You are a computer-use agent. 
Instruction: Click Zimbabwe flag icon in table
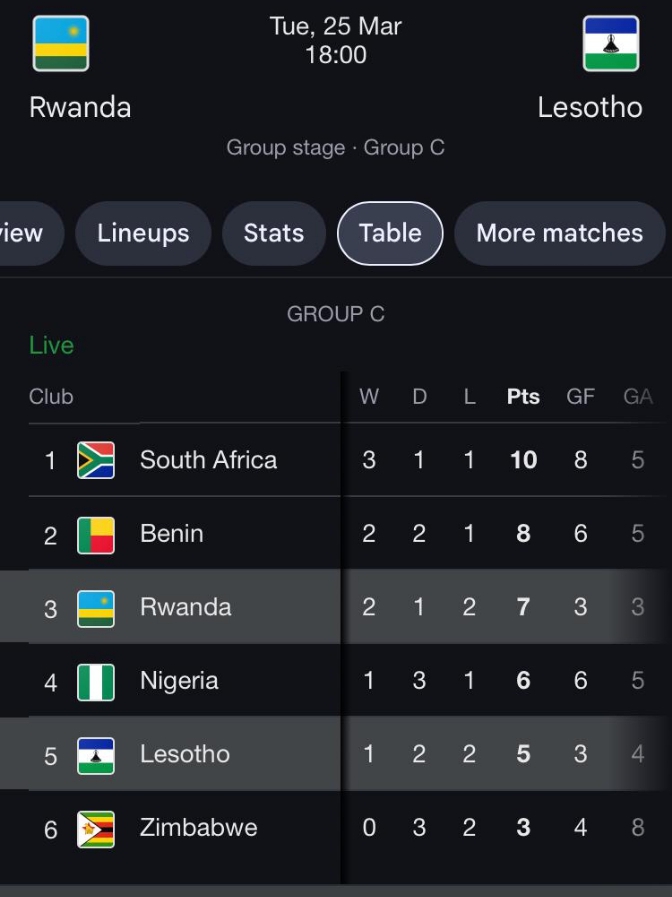click(96, 829)
